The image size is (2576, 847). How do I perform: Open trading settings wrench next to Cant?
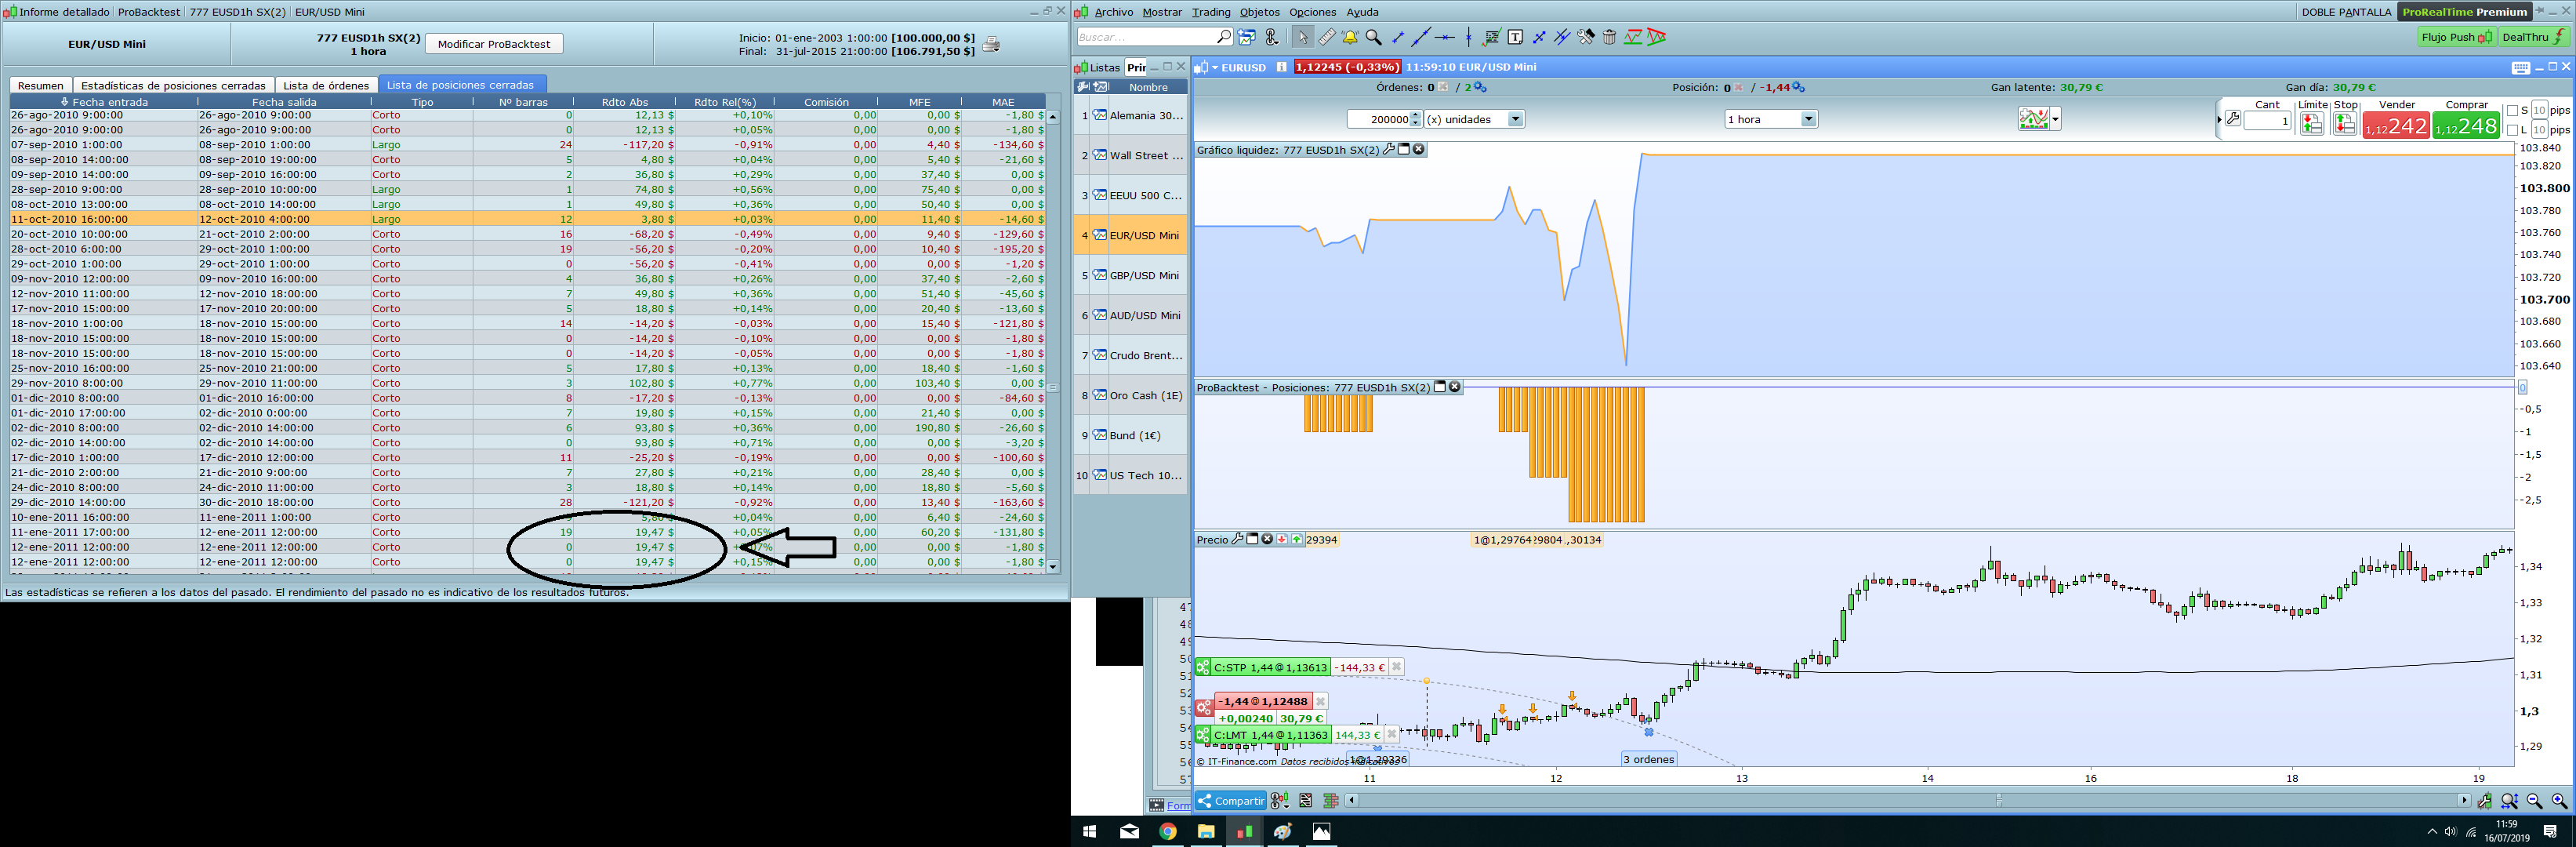pyautogui.click(x=2232, y=119)
